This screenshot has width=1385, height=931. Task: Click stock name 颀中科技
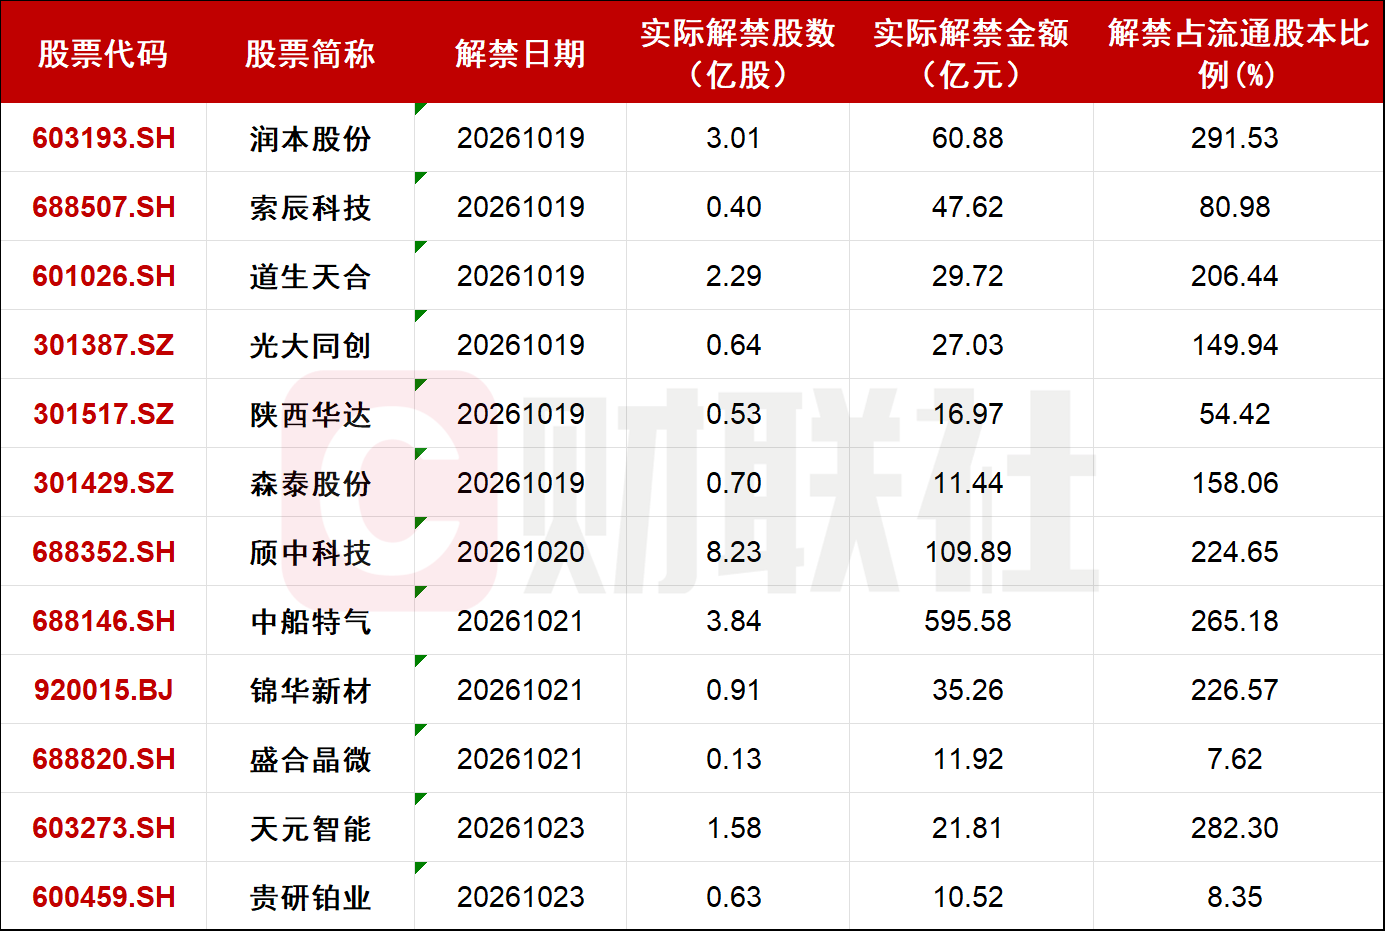click(310, 553)
